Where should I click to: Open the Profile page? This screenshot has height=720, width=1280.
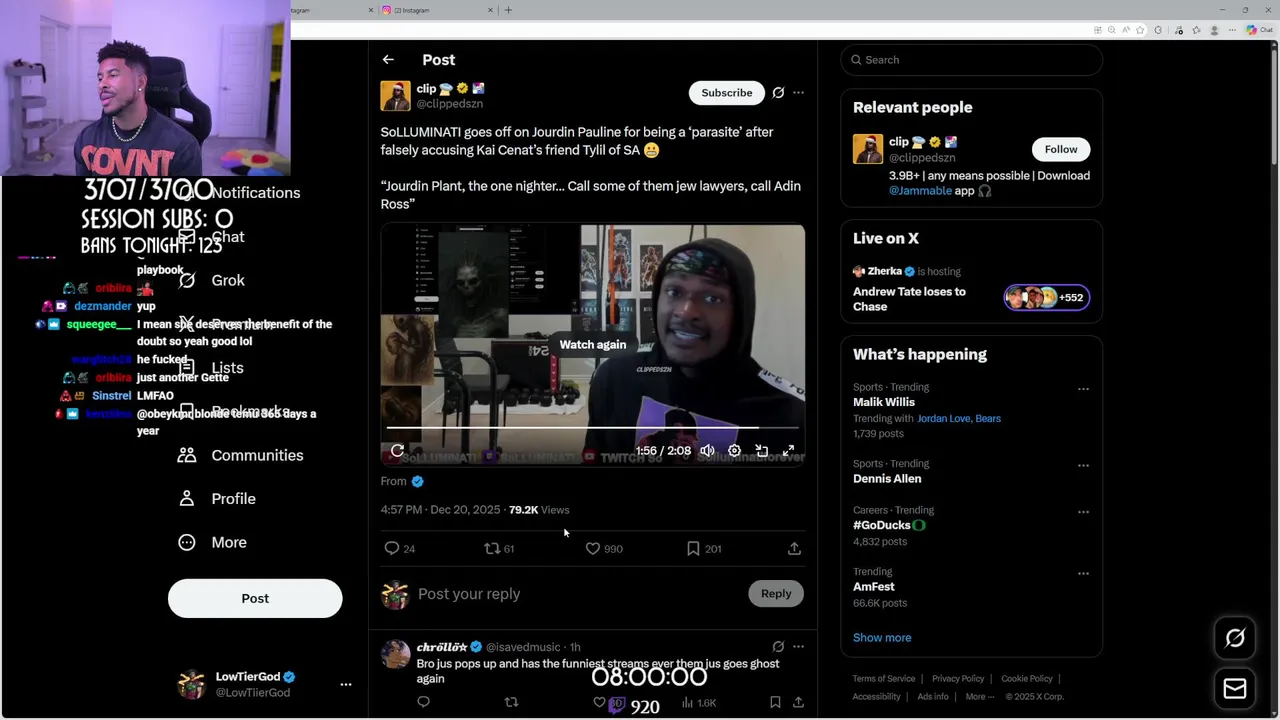(x=216, y=499)
